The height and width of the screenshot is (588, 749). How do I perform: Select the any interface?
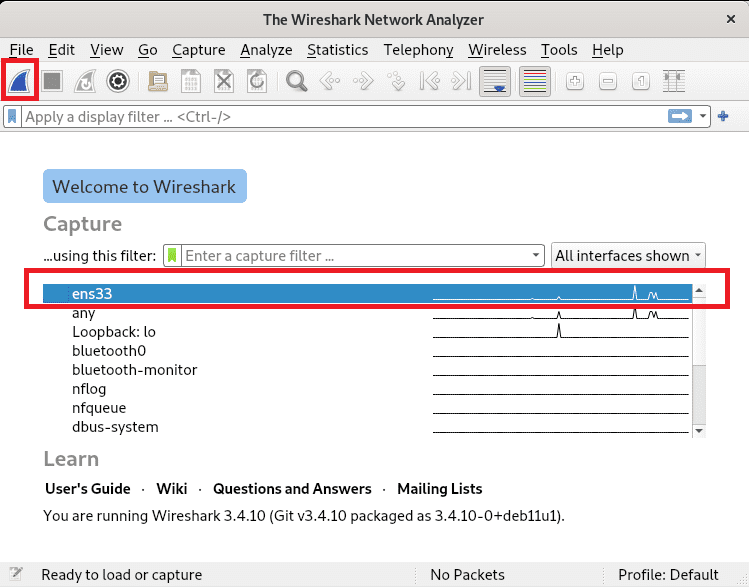click(367, 313)
